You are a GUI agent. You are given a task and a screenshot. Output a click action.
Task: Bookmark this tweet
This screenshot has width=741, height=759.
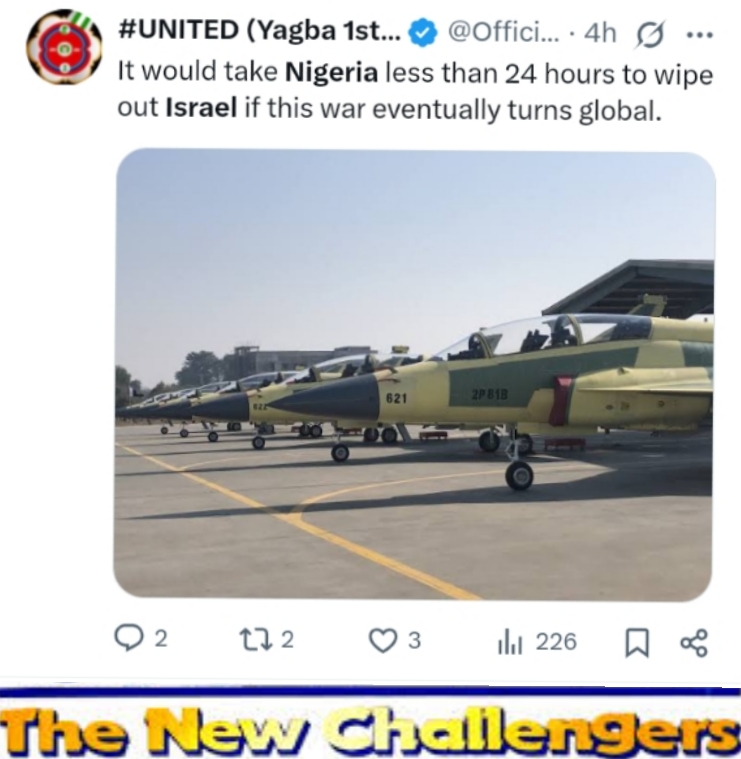click(x=637, y=642)
